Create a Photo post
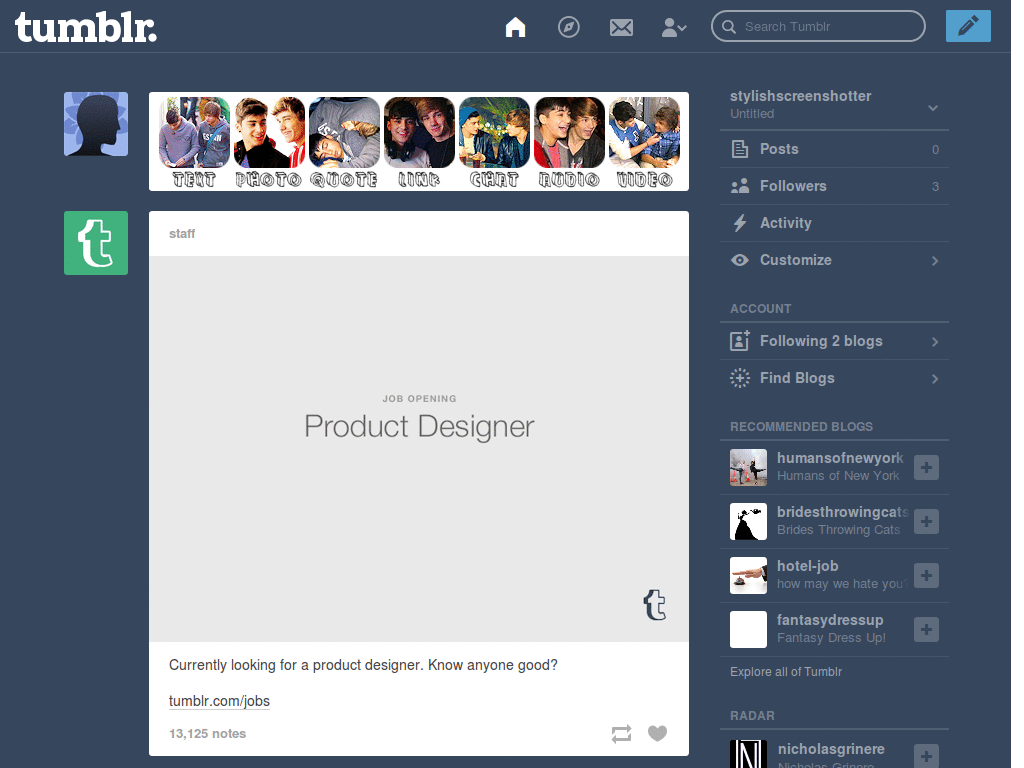1024x768 pixels. [x=269, y=142]
